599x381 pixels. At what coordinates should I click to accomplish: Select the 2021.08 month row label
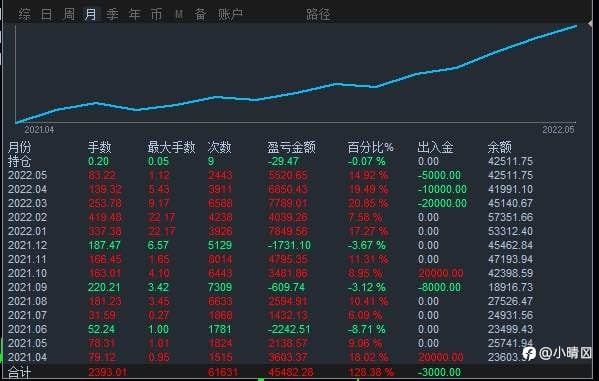click(x=28, y=302)
